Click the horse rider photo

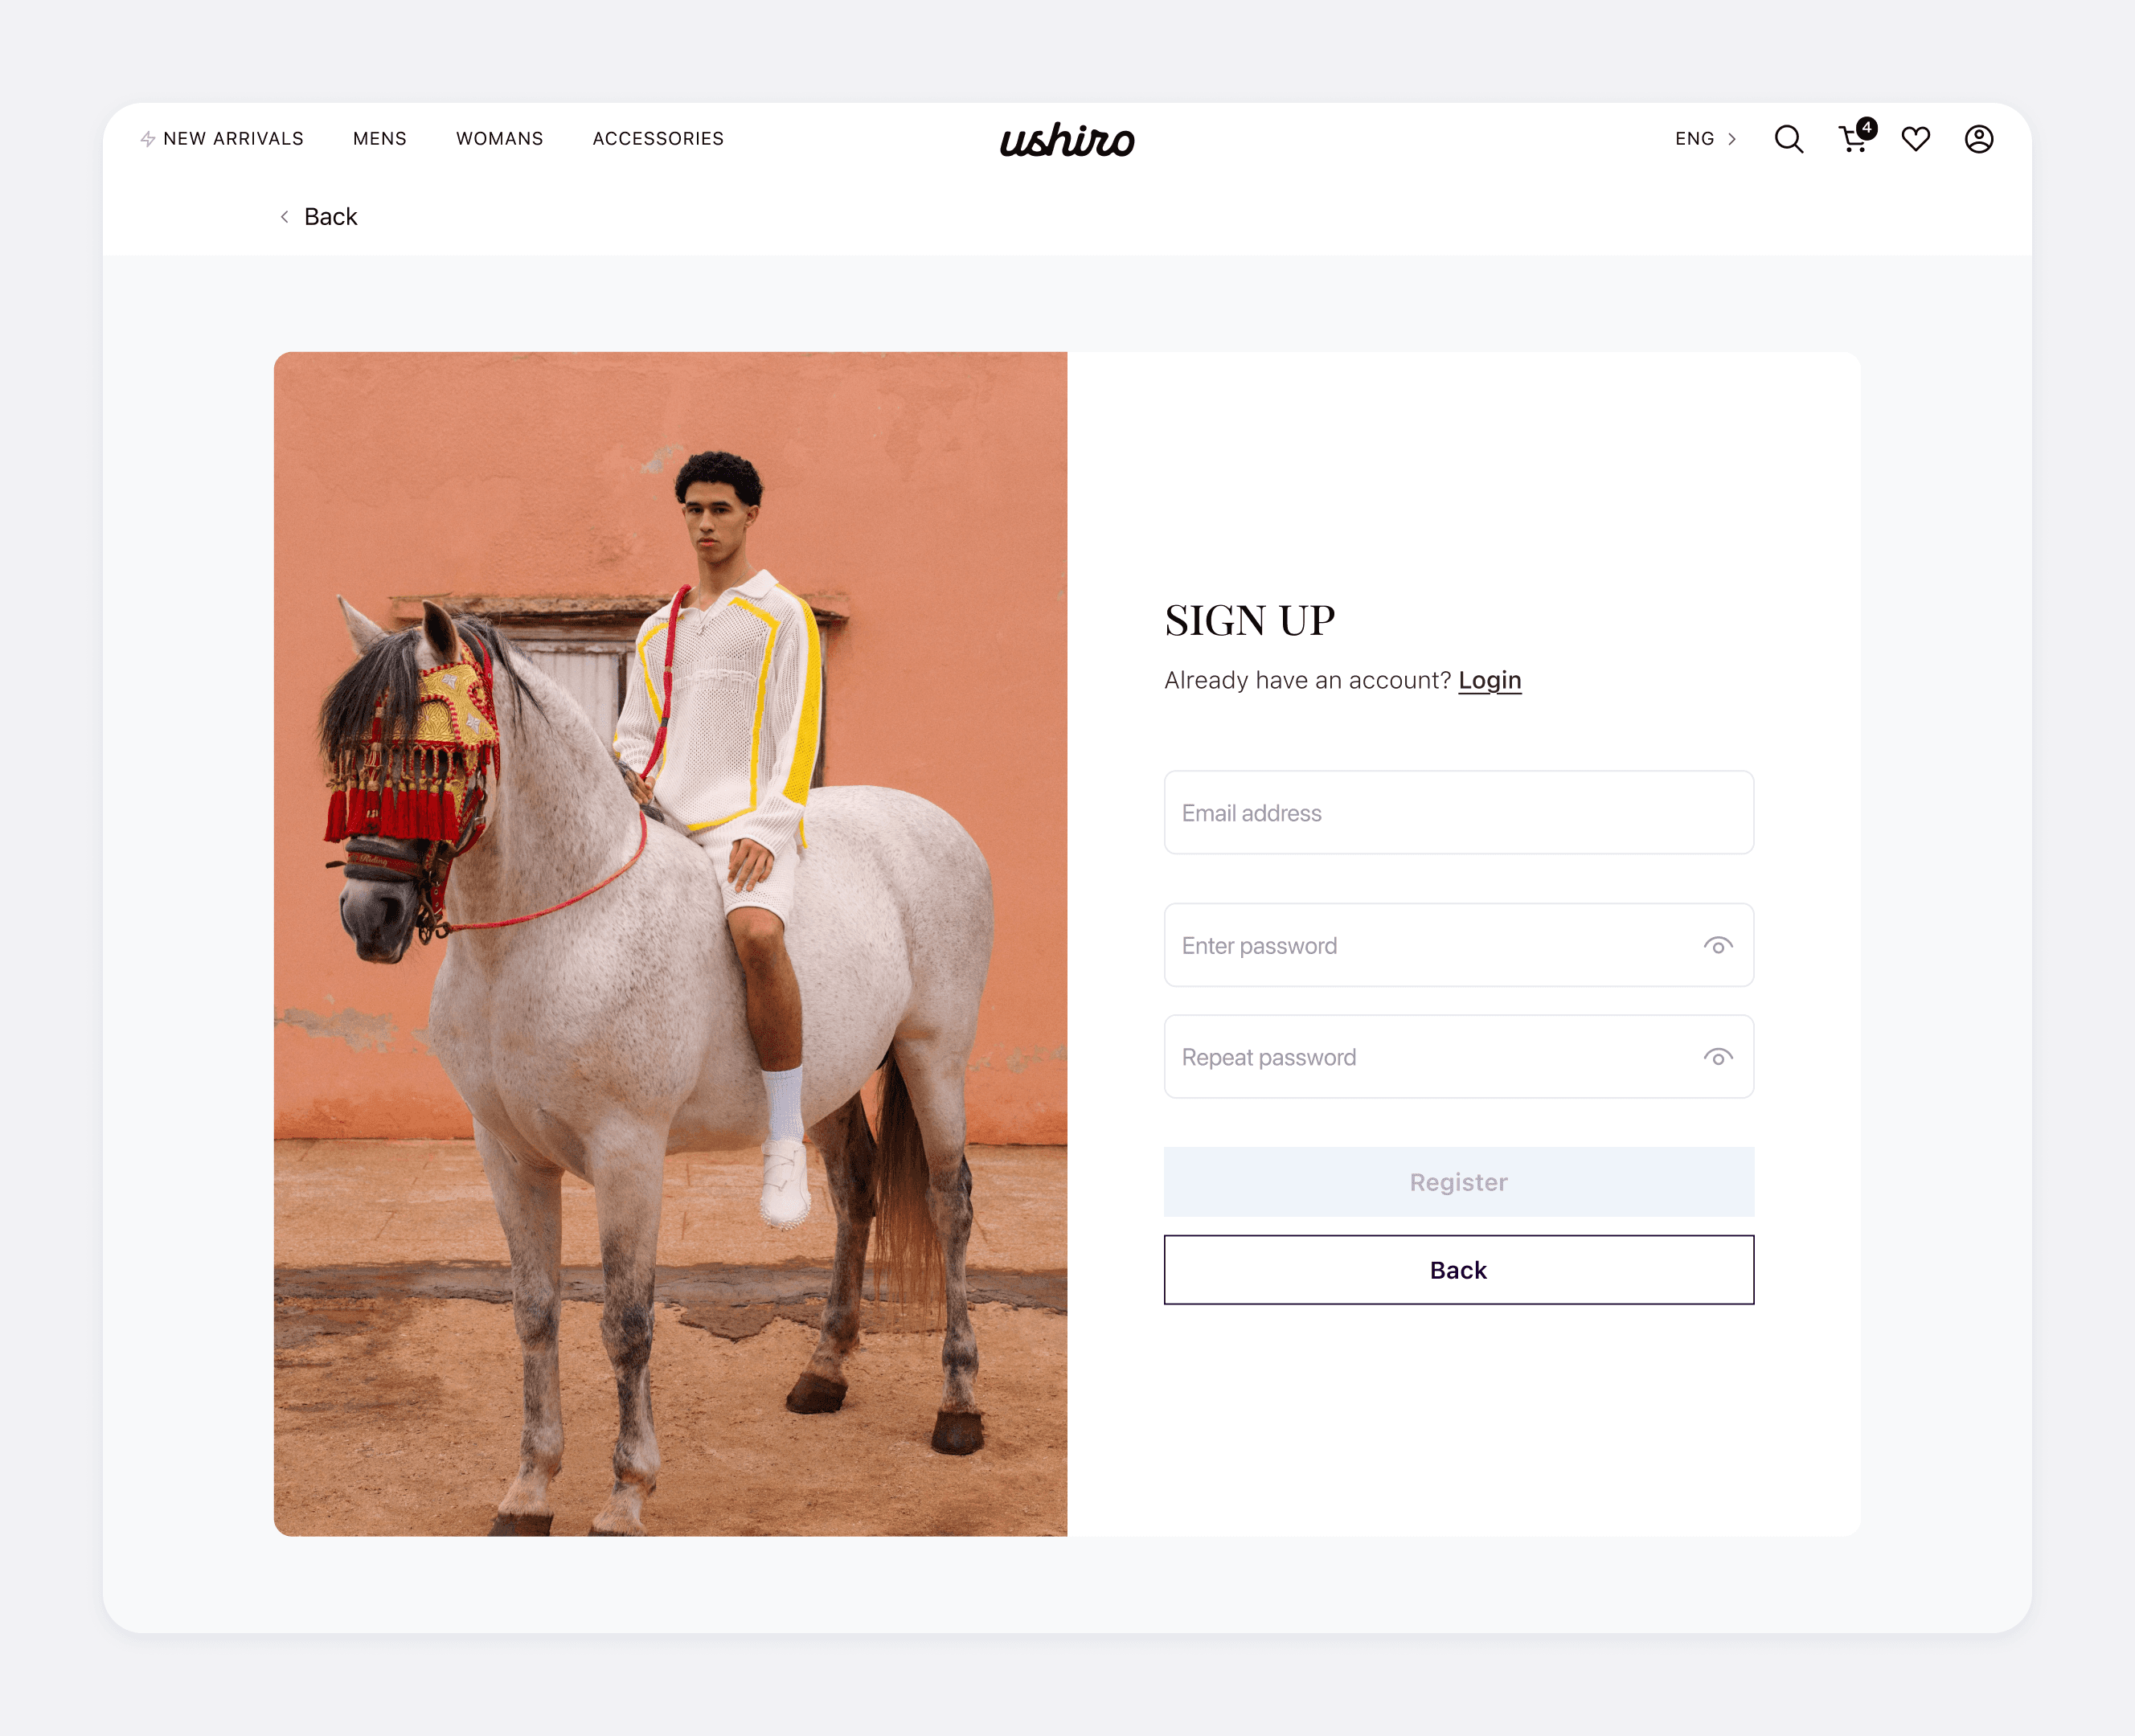click(x=670, y=944)
